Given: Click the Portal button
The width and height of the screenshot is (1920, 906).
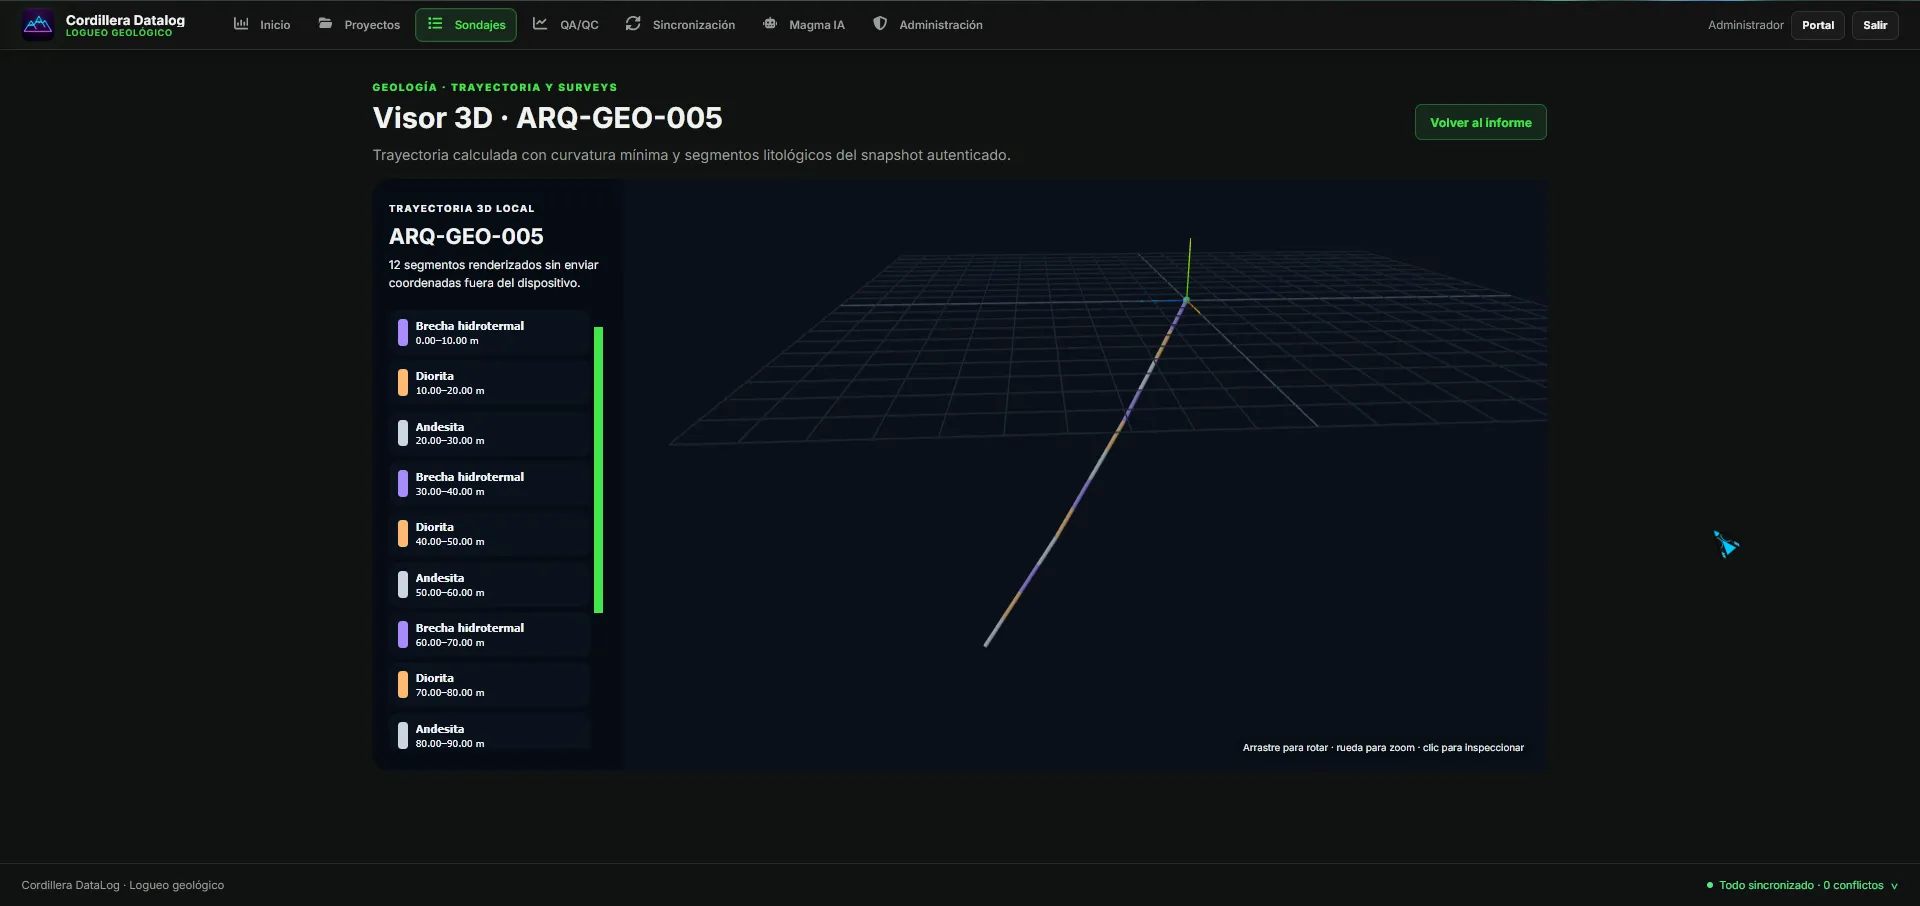Looking at the screenshot, I should point(1817,25).
